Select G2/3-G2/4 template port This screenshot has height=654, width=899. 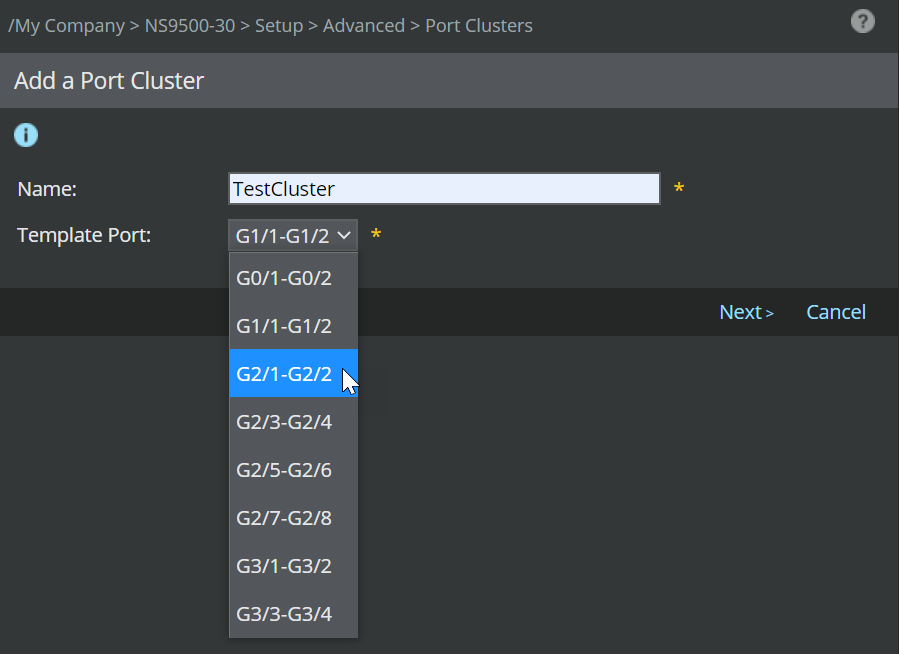click(294, 421)
